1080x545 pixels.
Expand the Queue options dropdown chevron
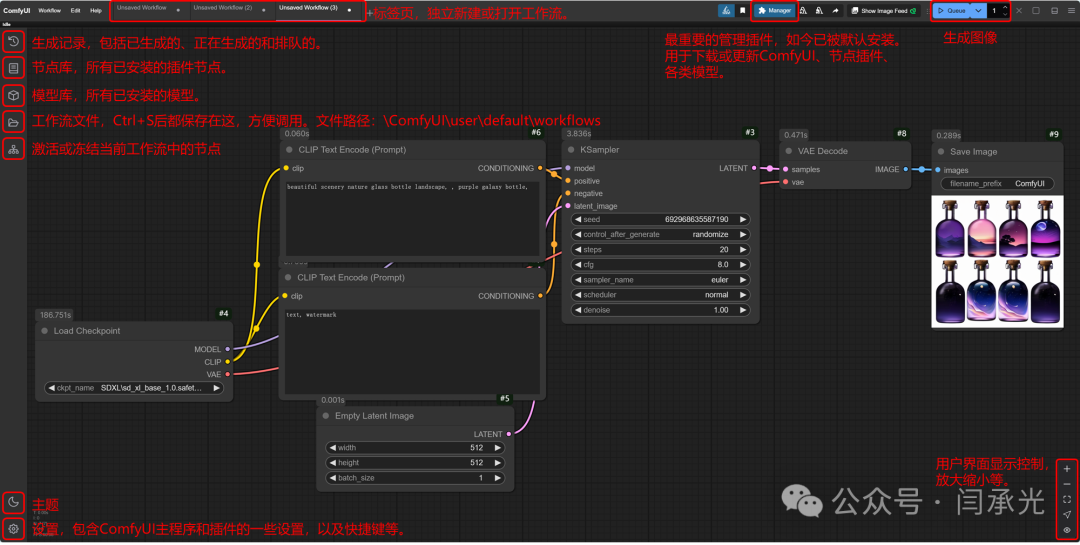tap(978, 10)
